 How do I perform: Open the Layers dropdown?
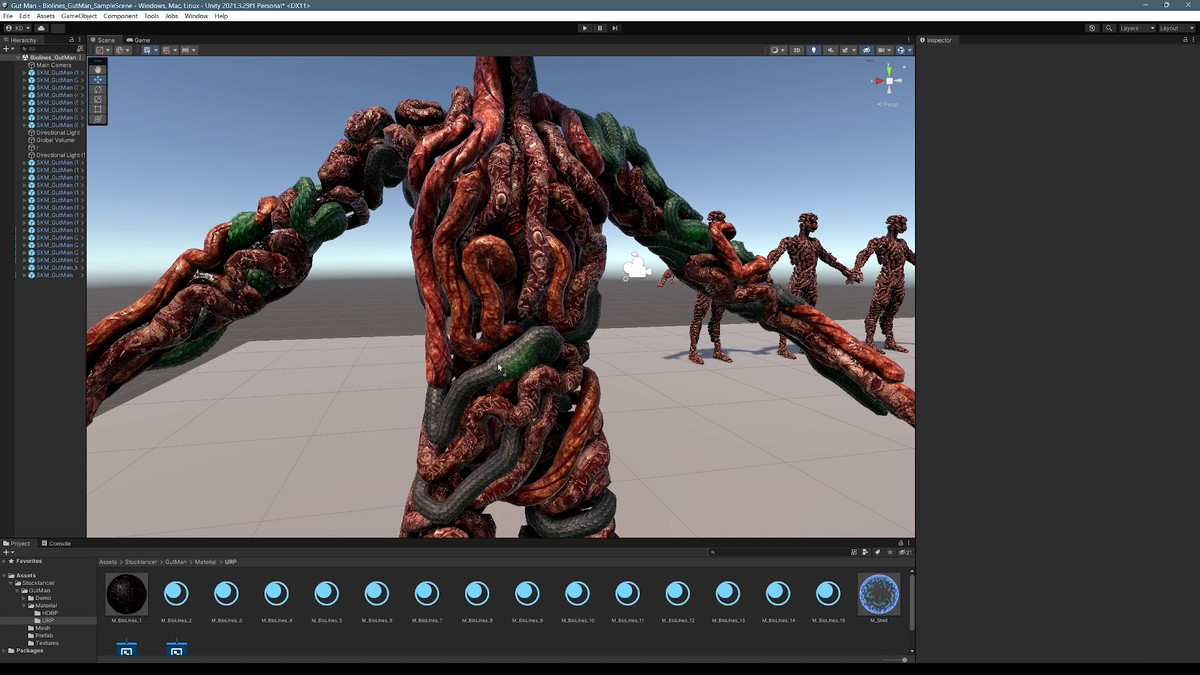(x=1136, y=28)
